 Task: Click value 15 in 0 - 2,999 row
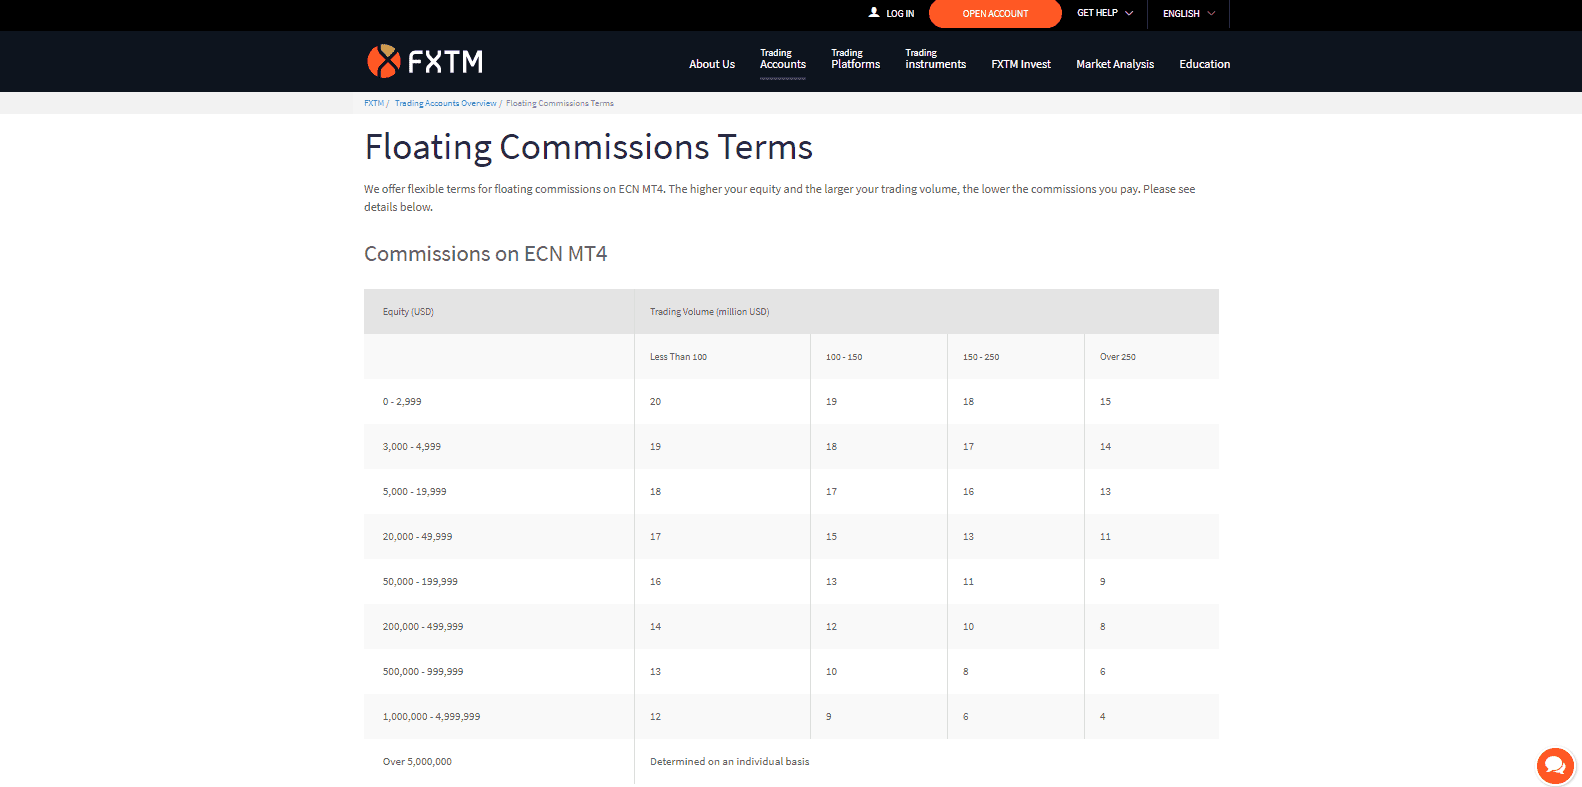click(x=1105, y=402)
